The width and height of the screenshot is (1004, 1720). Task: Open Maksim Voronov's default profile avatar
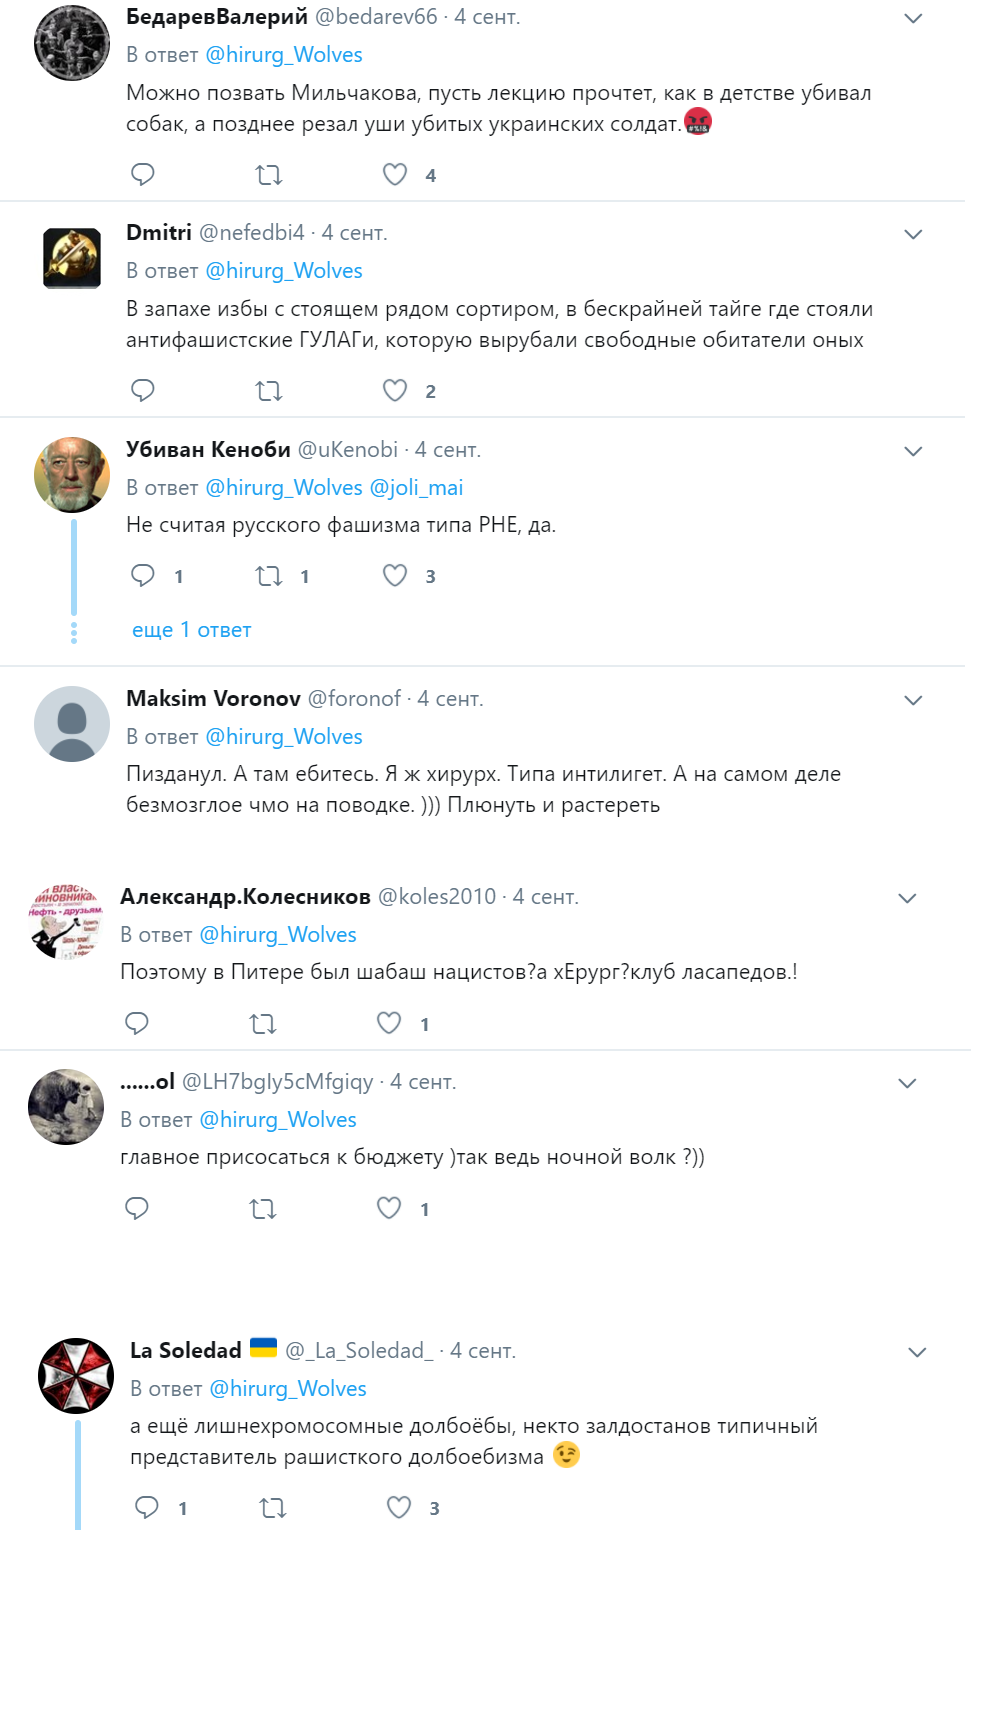click(x=72, y=724)
